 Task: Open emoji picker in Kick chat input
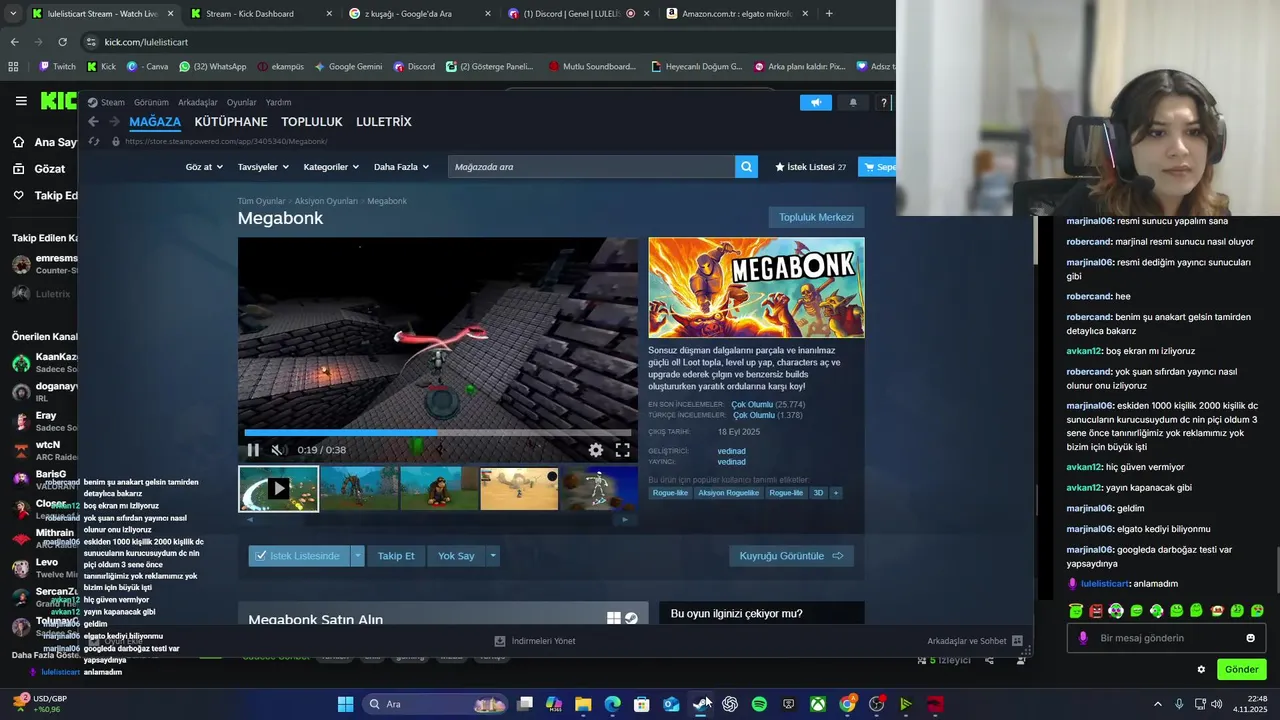point(1250,638)
